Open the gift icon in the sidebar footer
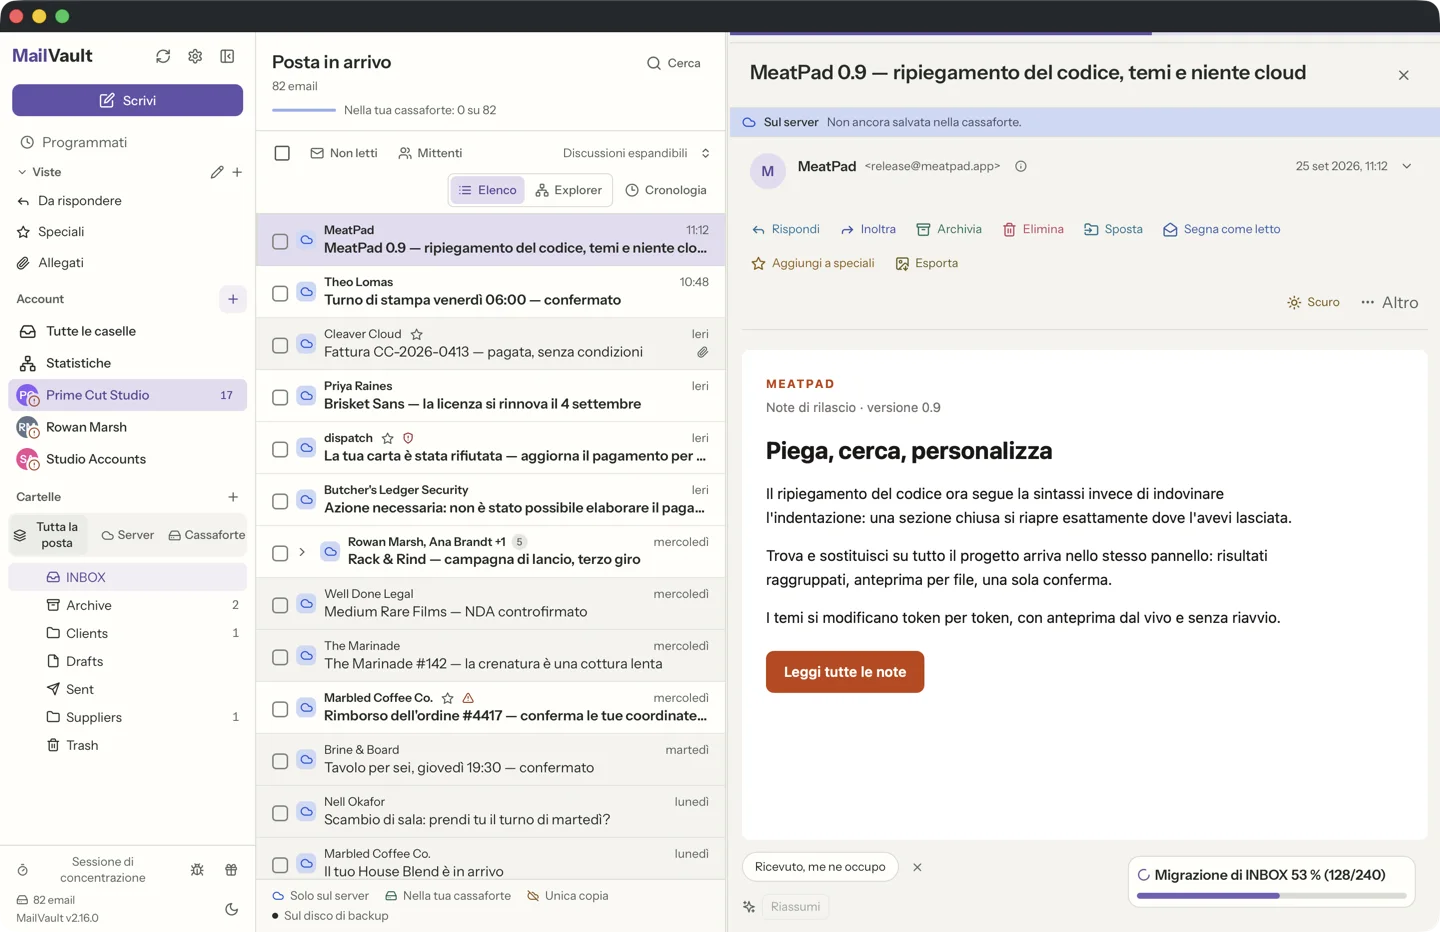 (231, 870)
